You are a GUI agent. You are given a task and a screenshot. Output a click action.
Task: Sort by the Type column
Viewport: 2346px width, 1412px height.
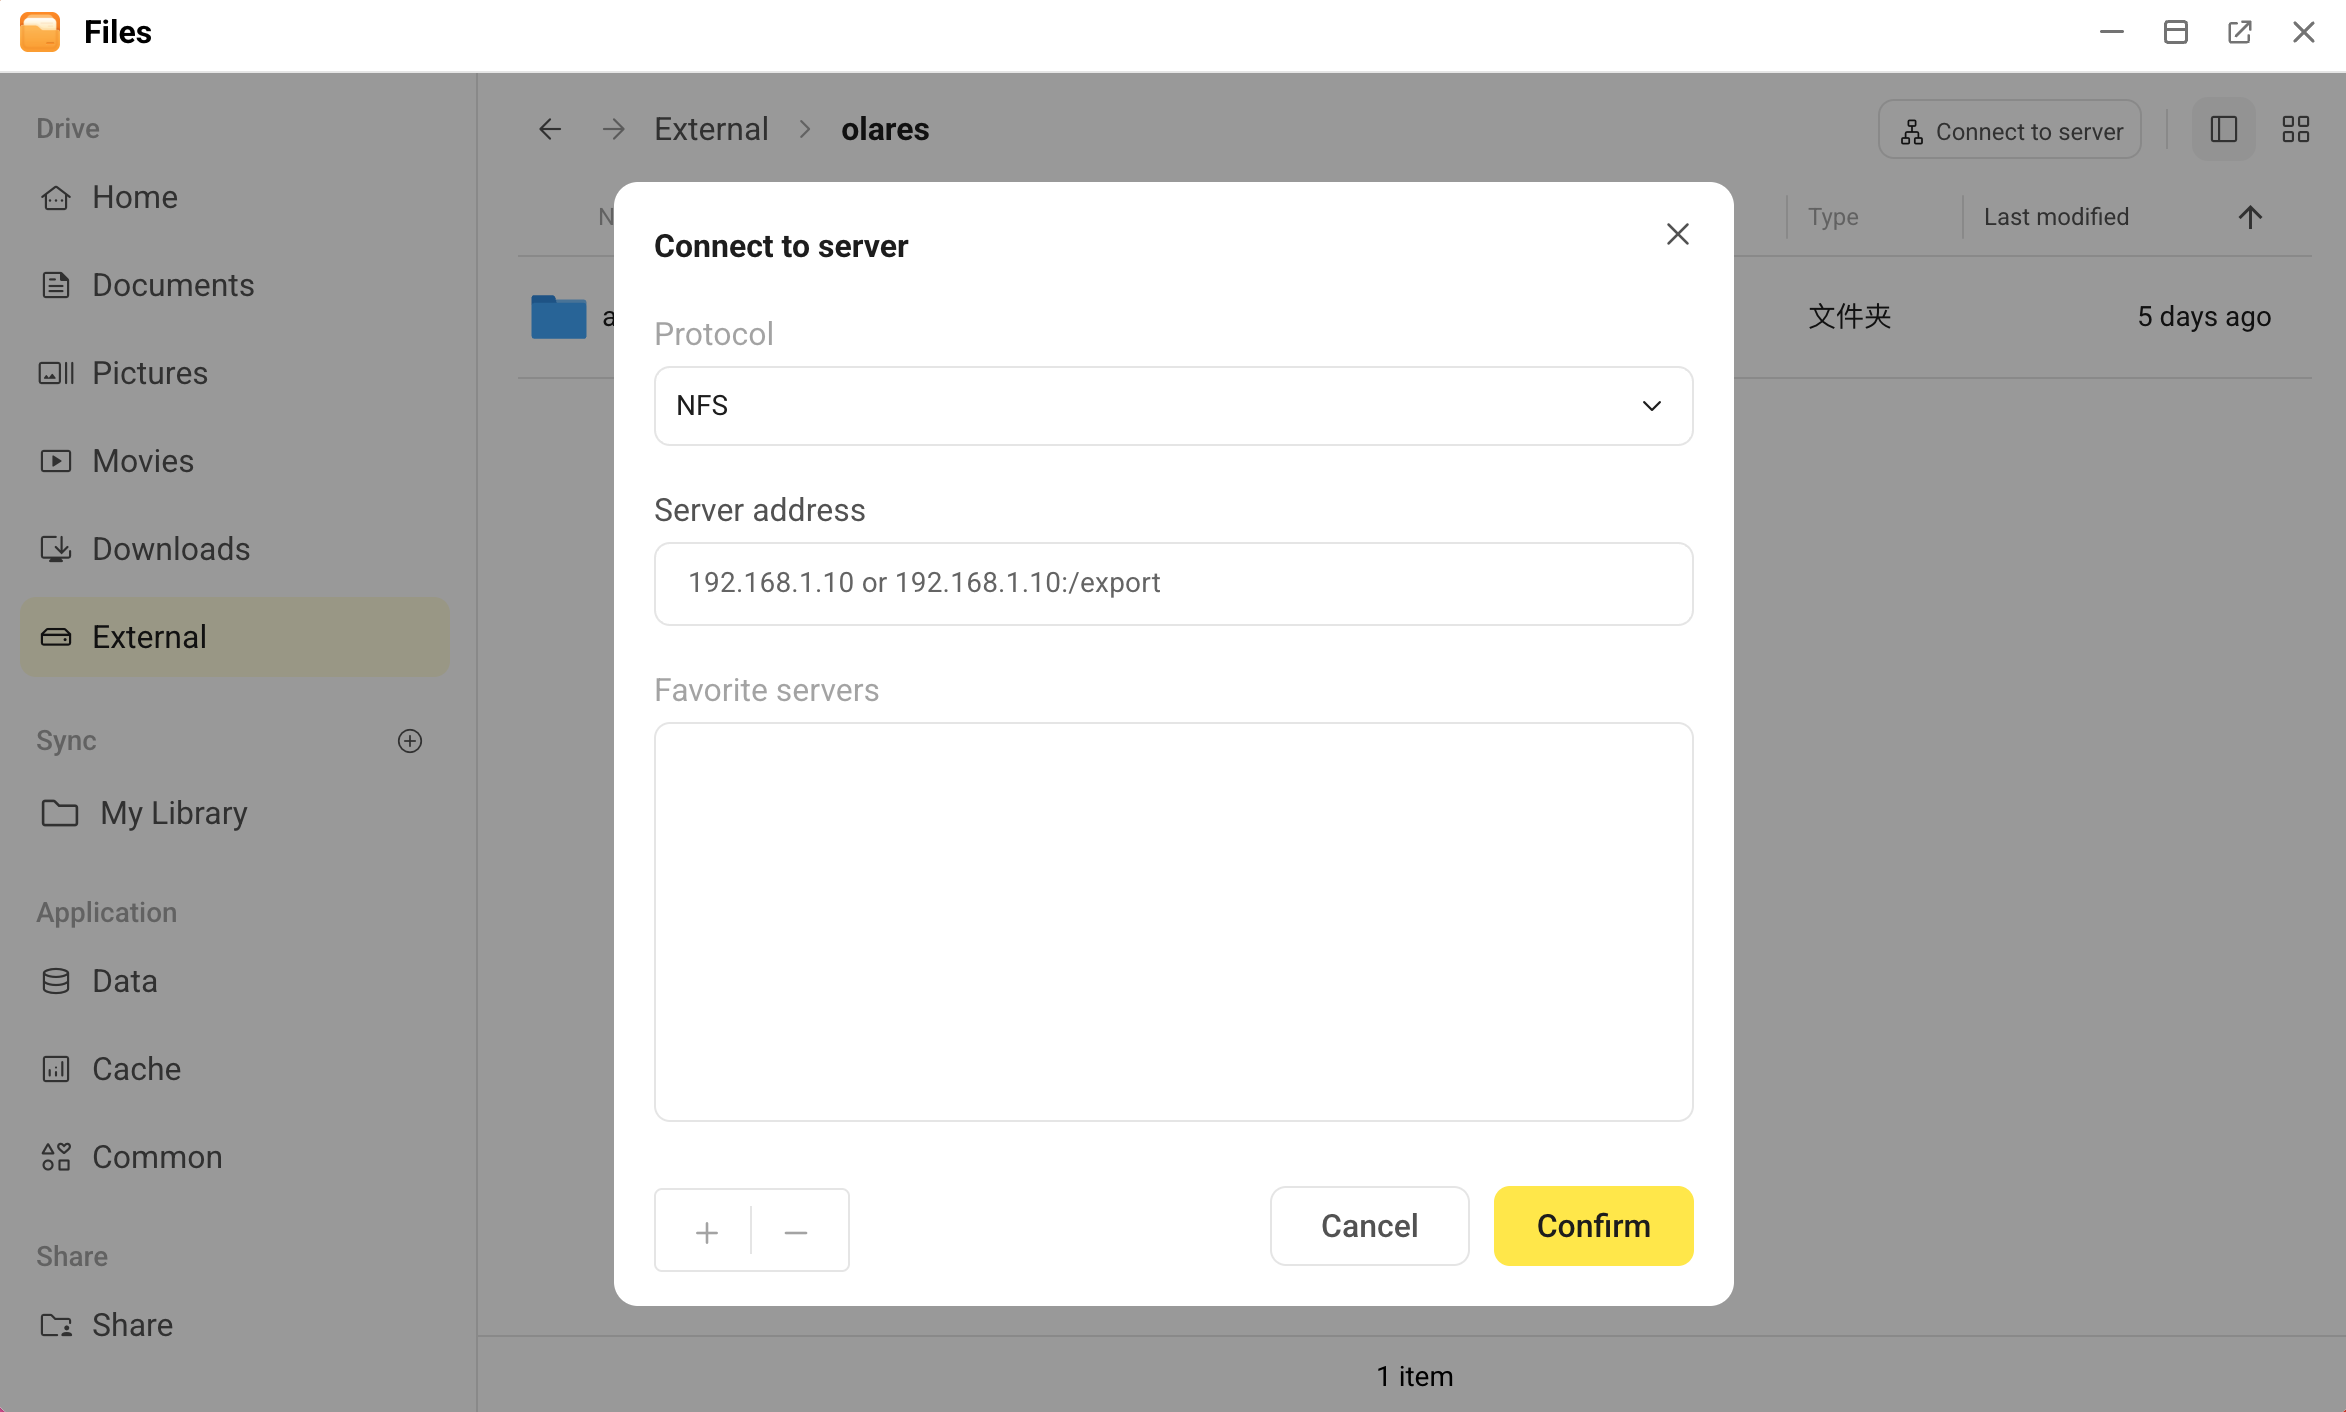coord(1833,217)
